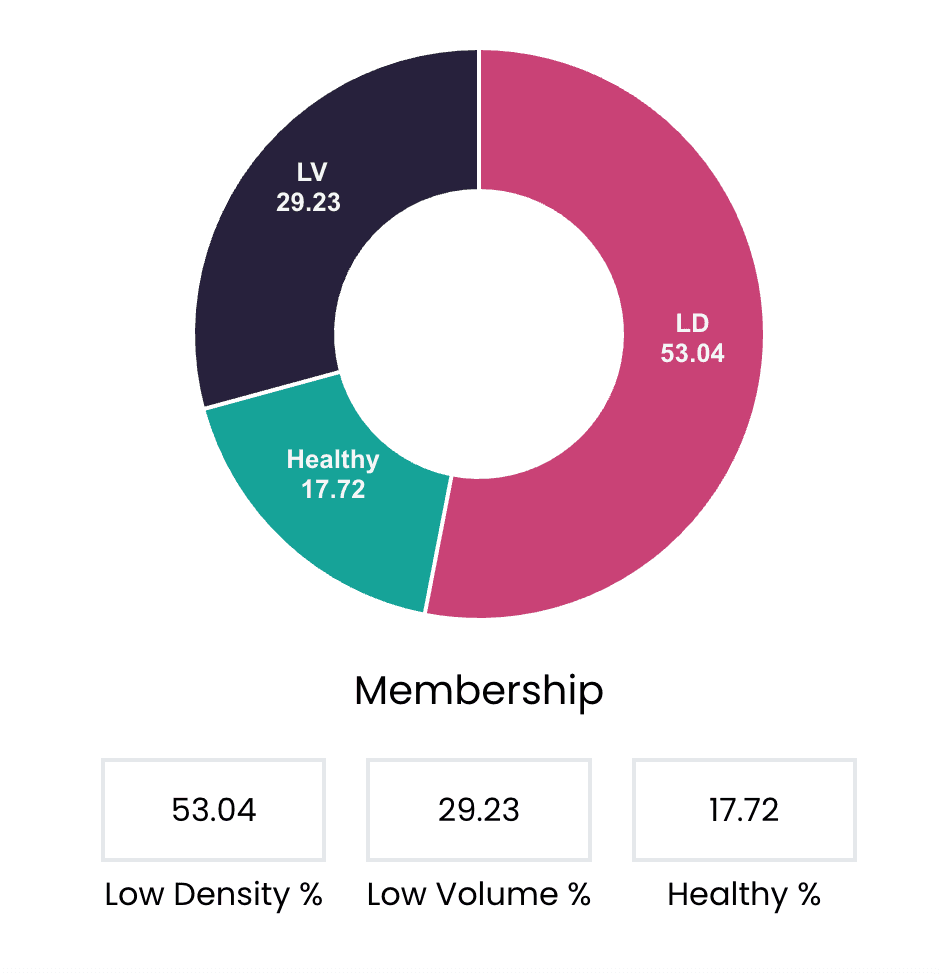Click the LD text label in chart

(692, 324)
